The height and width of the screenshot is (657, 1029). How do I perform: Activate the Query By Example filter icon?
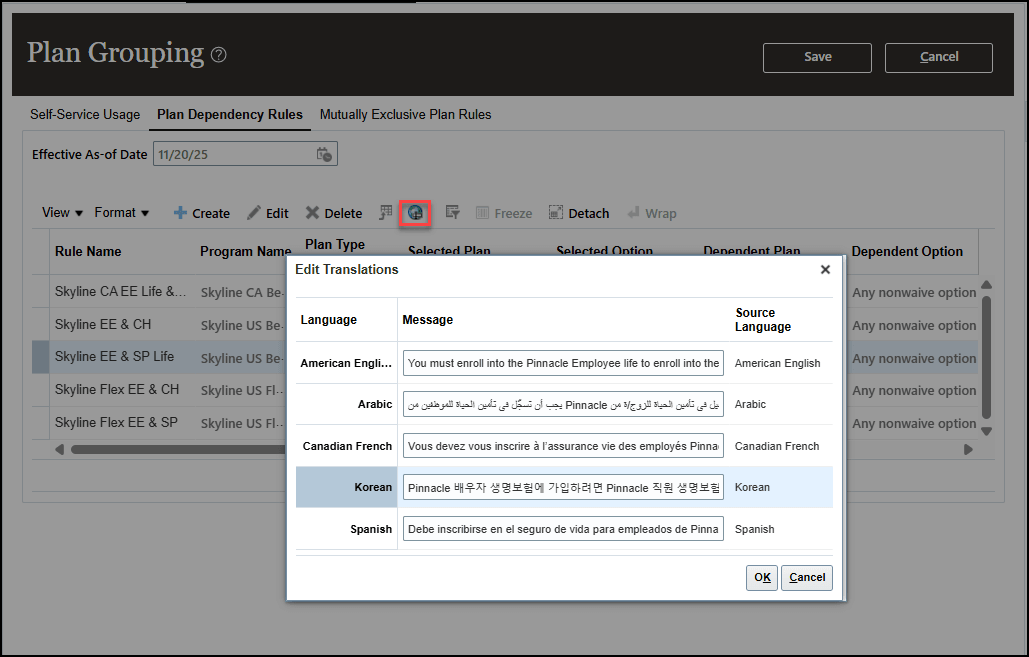click(452, 212)
